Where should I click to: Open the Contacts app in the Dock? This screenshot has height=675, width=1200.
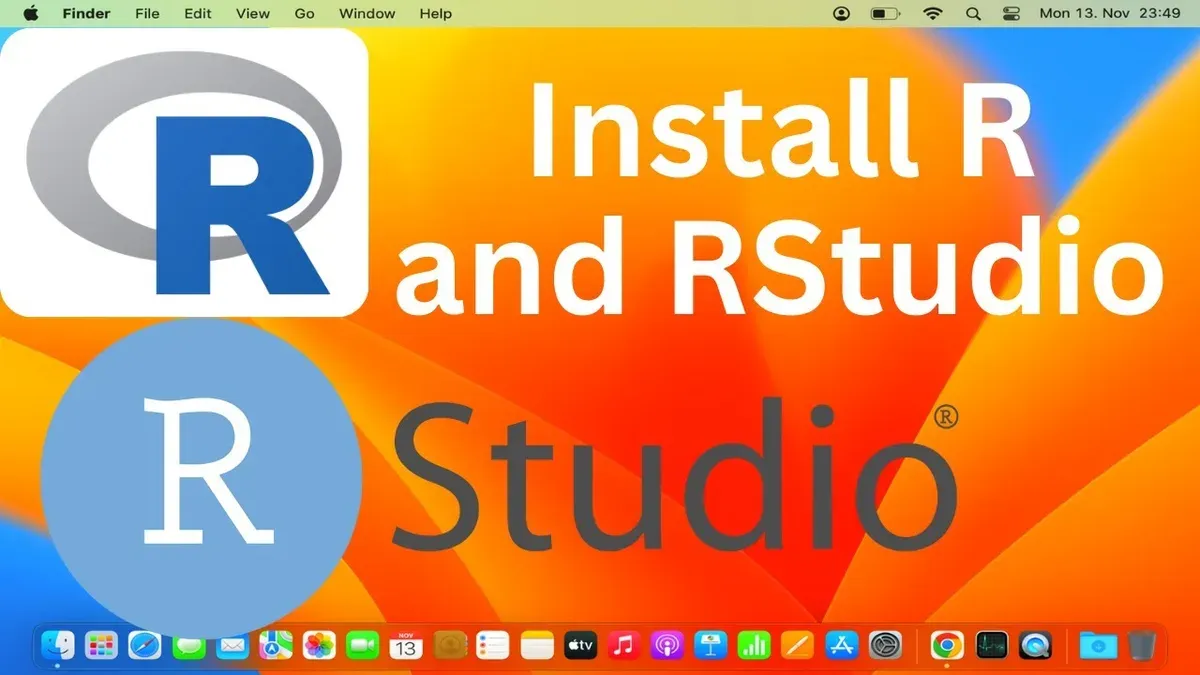(x=450, y=647)
